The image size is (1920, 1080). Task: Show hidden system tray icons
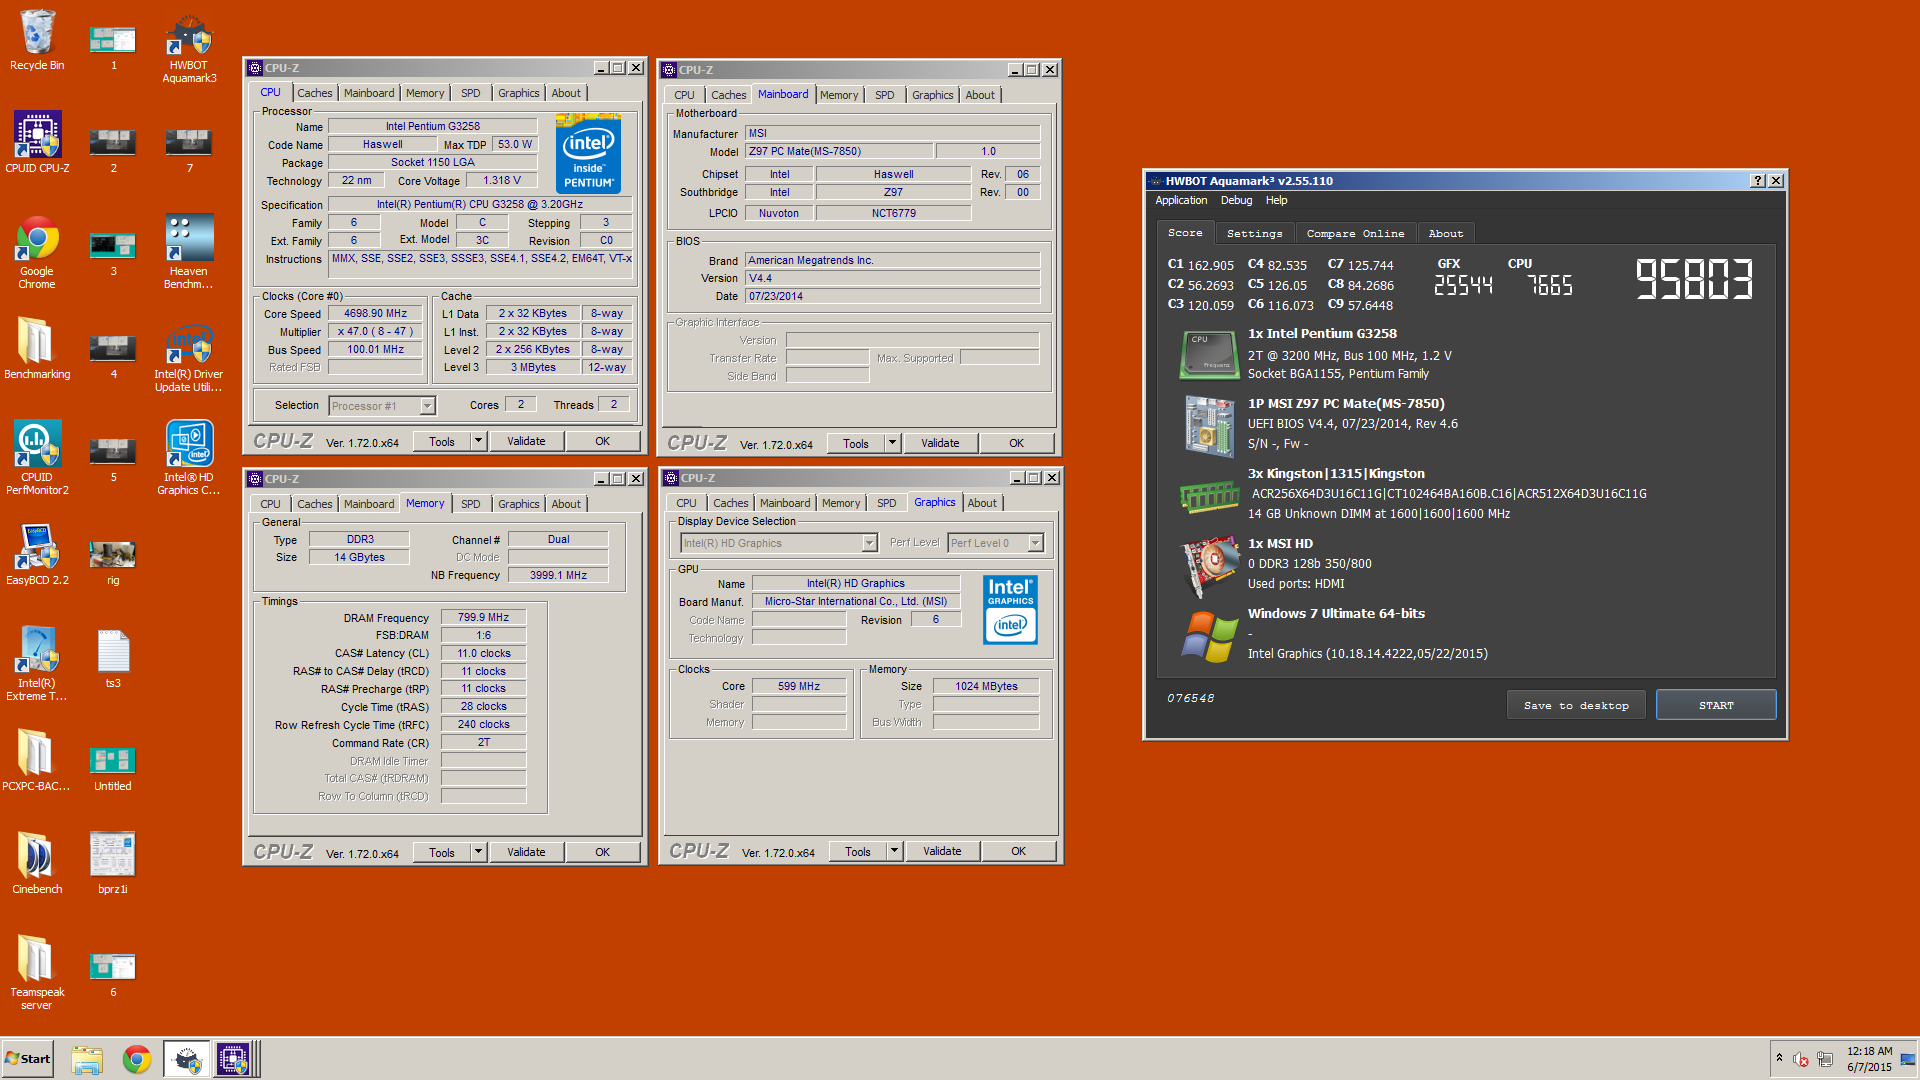pos(1779,1058)
